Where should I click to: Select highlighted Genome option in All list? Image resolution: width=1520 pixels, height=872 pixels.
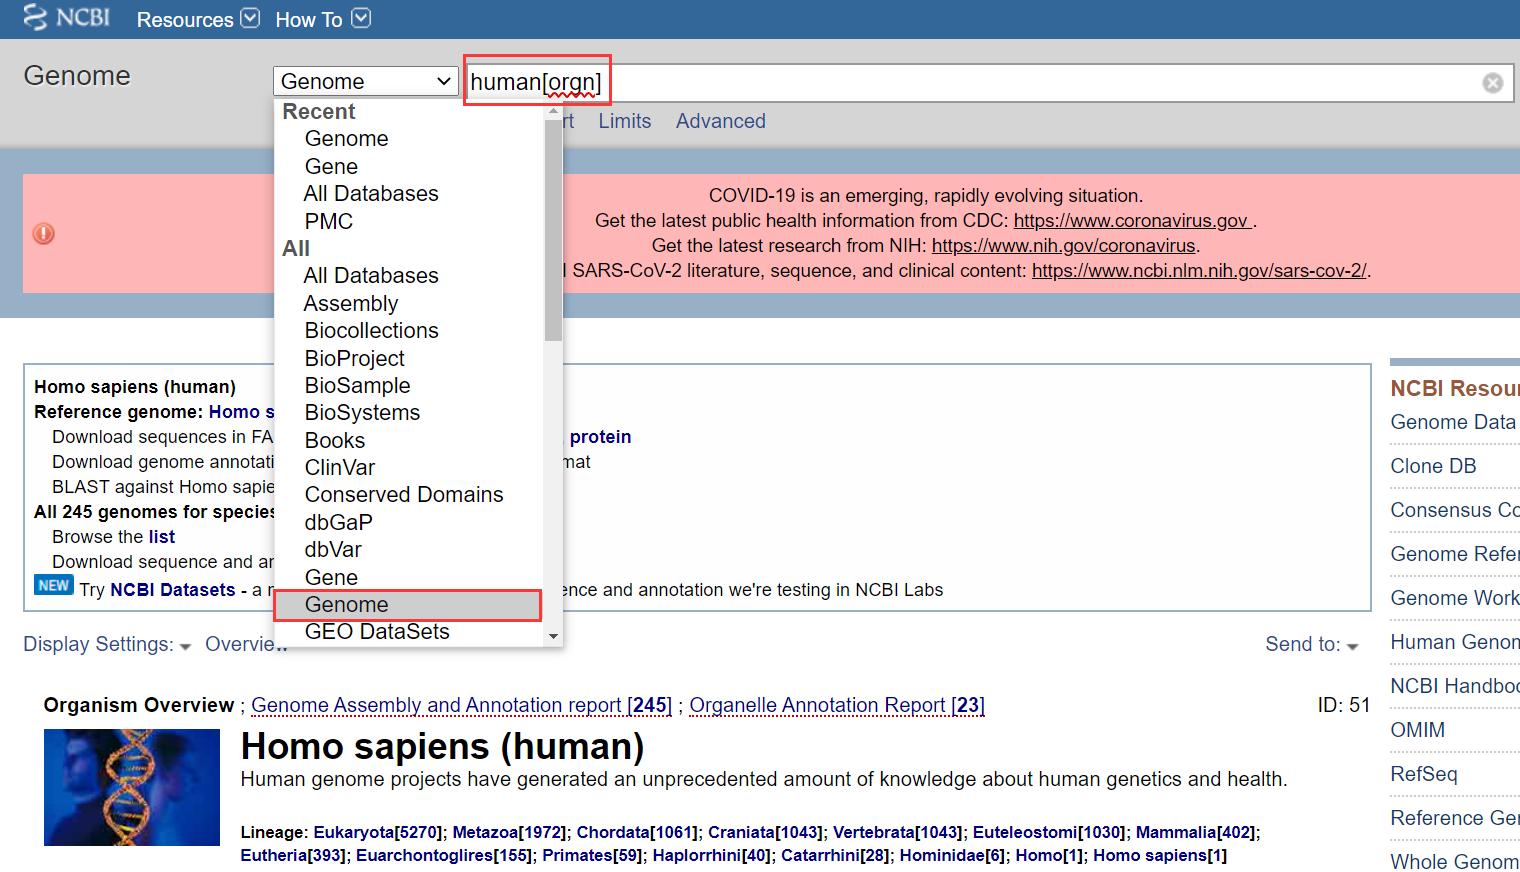408,605
